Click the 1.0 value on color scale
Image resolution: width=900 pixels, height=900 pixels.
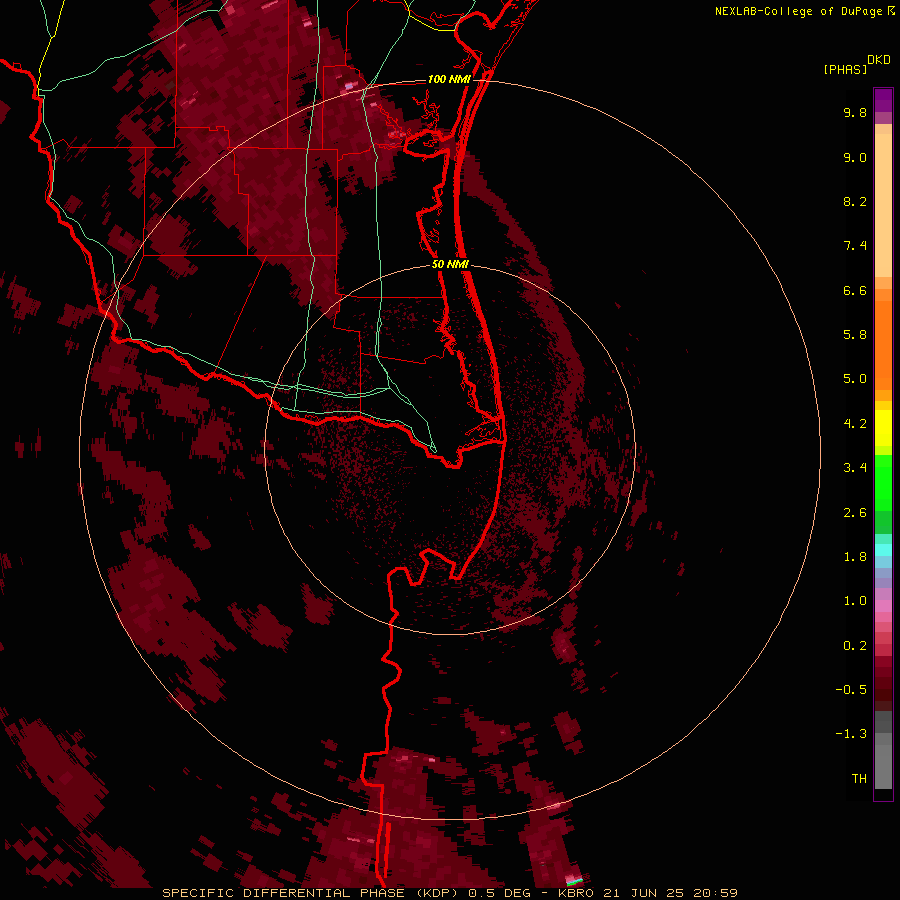pos(855,601)
